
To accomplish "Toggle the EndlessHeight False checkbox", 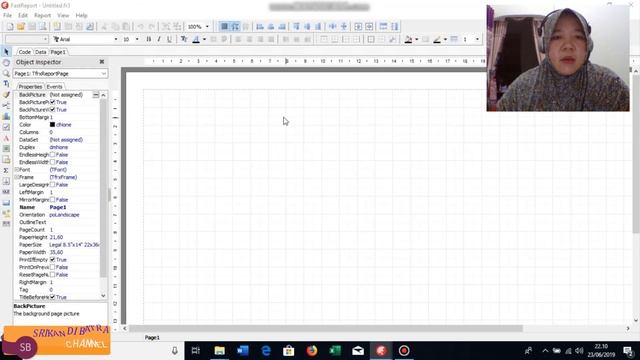I will click(x=52, y=155).
